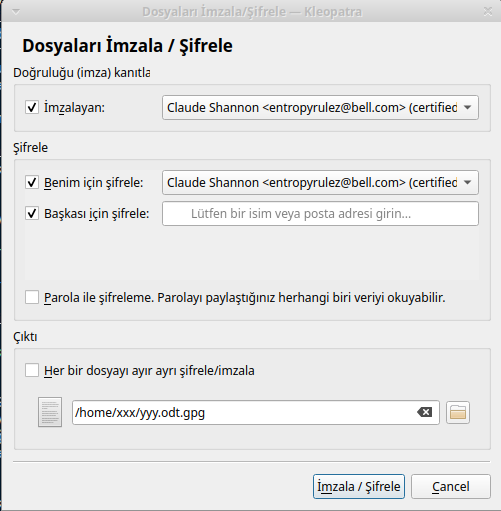Toggle the Benim için şifrele checkbox
501x511 pixels.
[32, 182]
